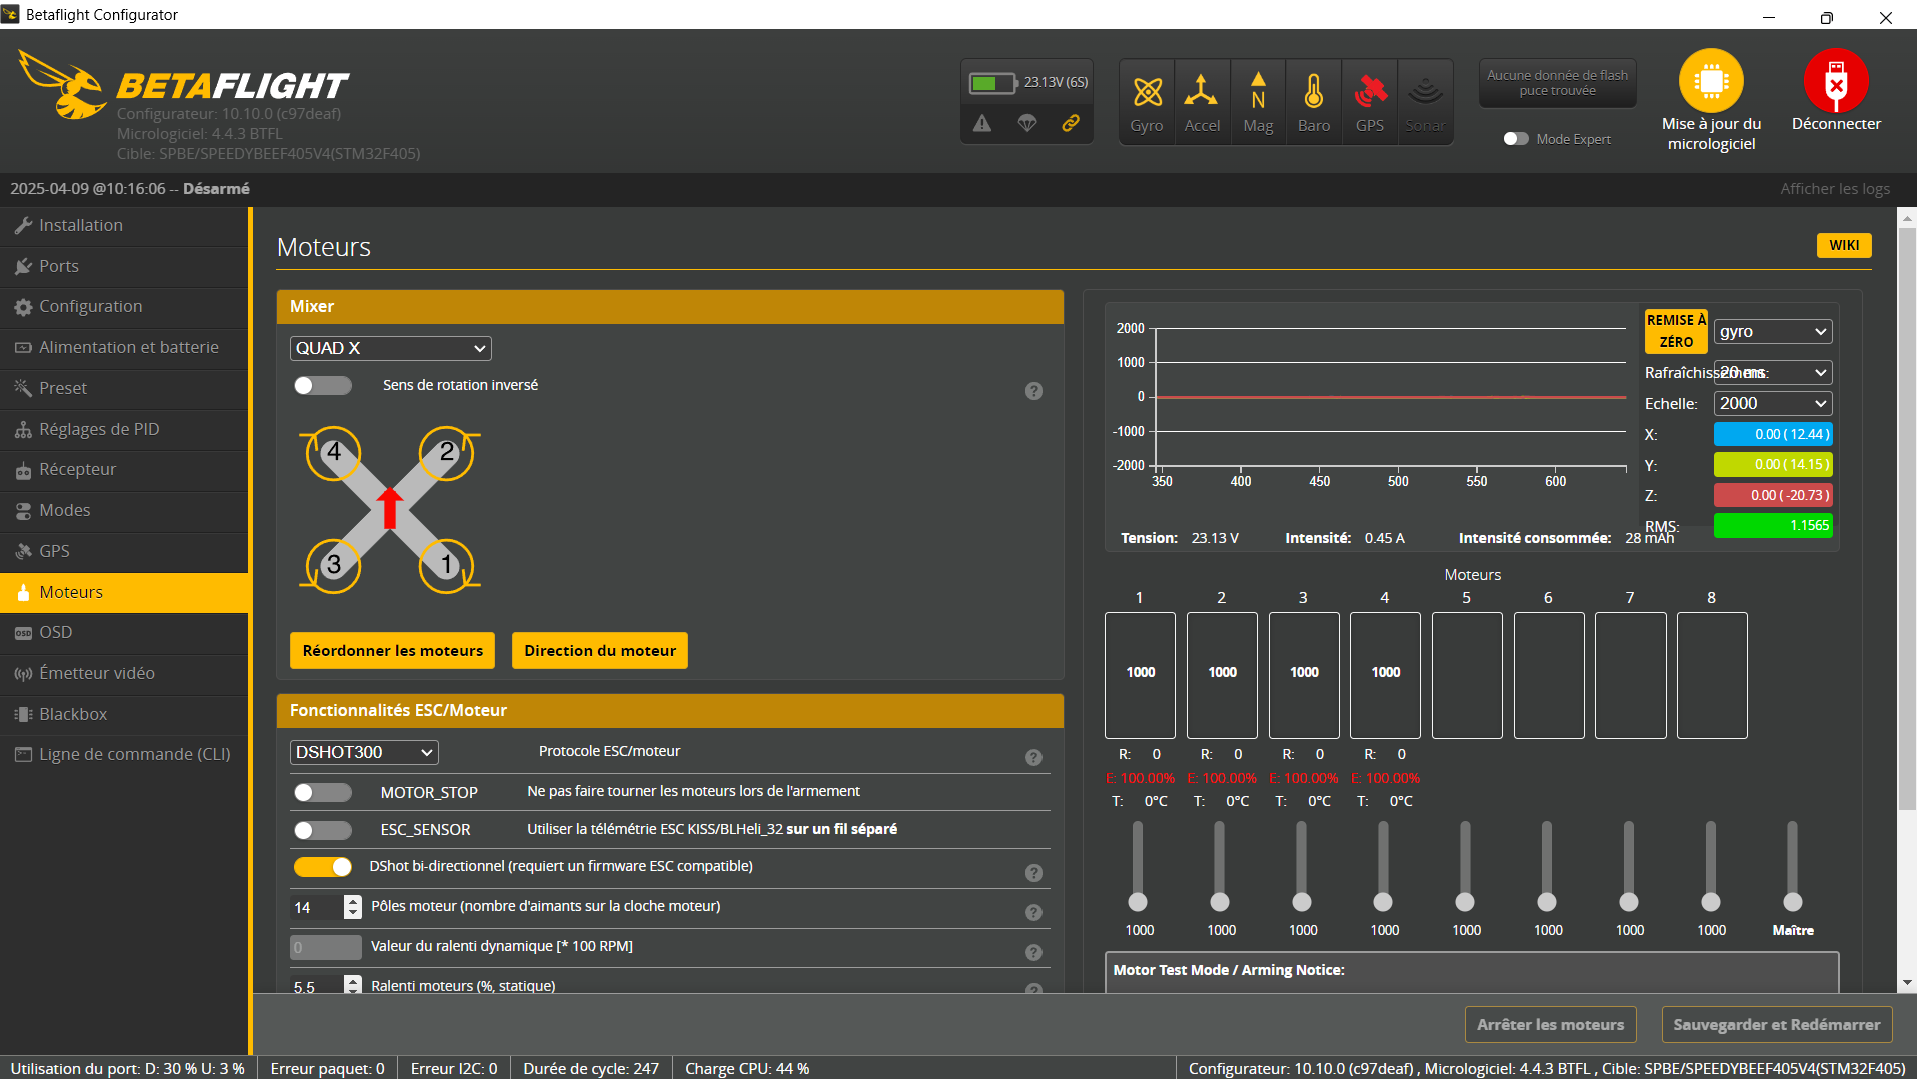Click the red Déconnecter USB icon
This screenshot has height=1079, width=1917.
(1835, 81)
